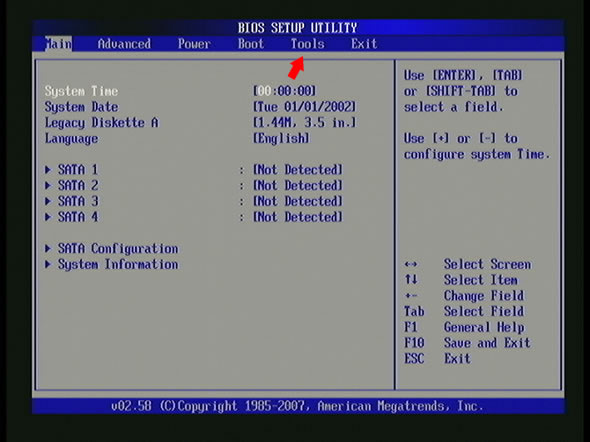This screenshot has height=442, width=590.
Task: Click the System Time label
Action: [x=81, y=91]
